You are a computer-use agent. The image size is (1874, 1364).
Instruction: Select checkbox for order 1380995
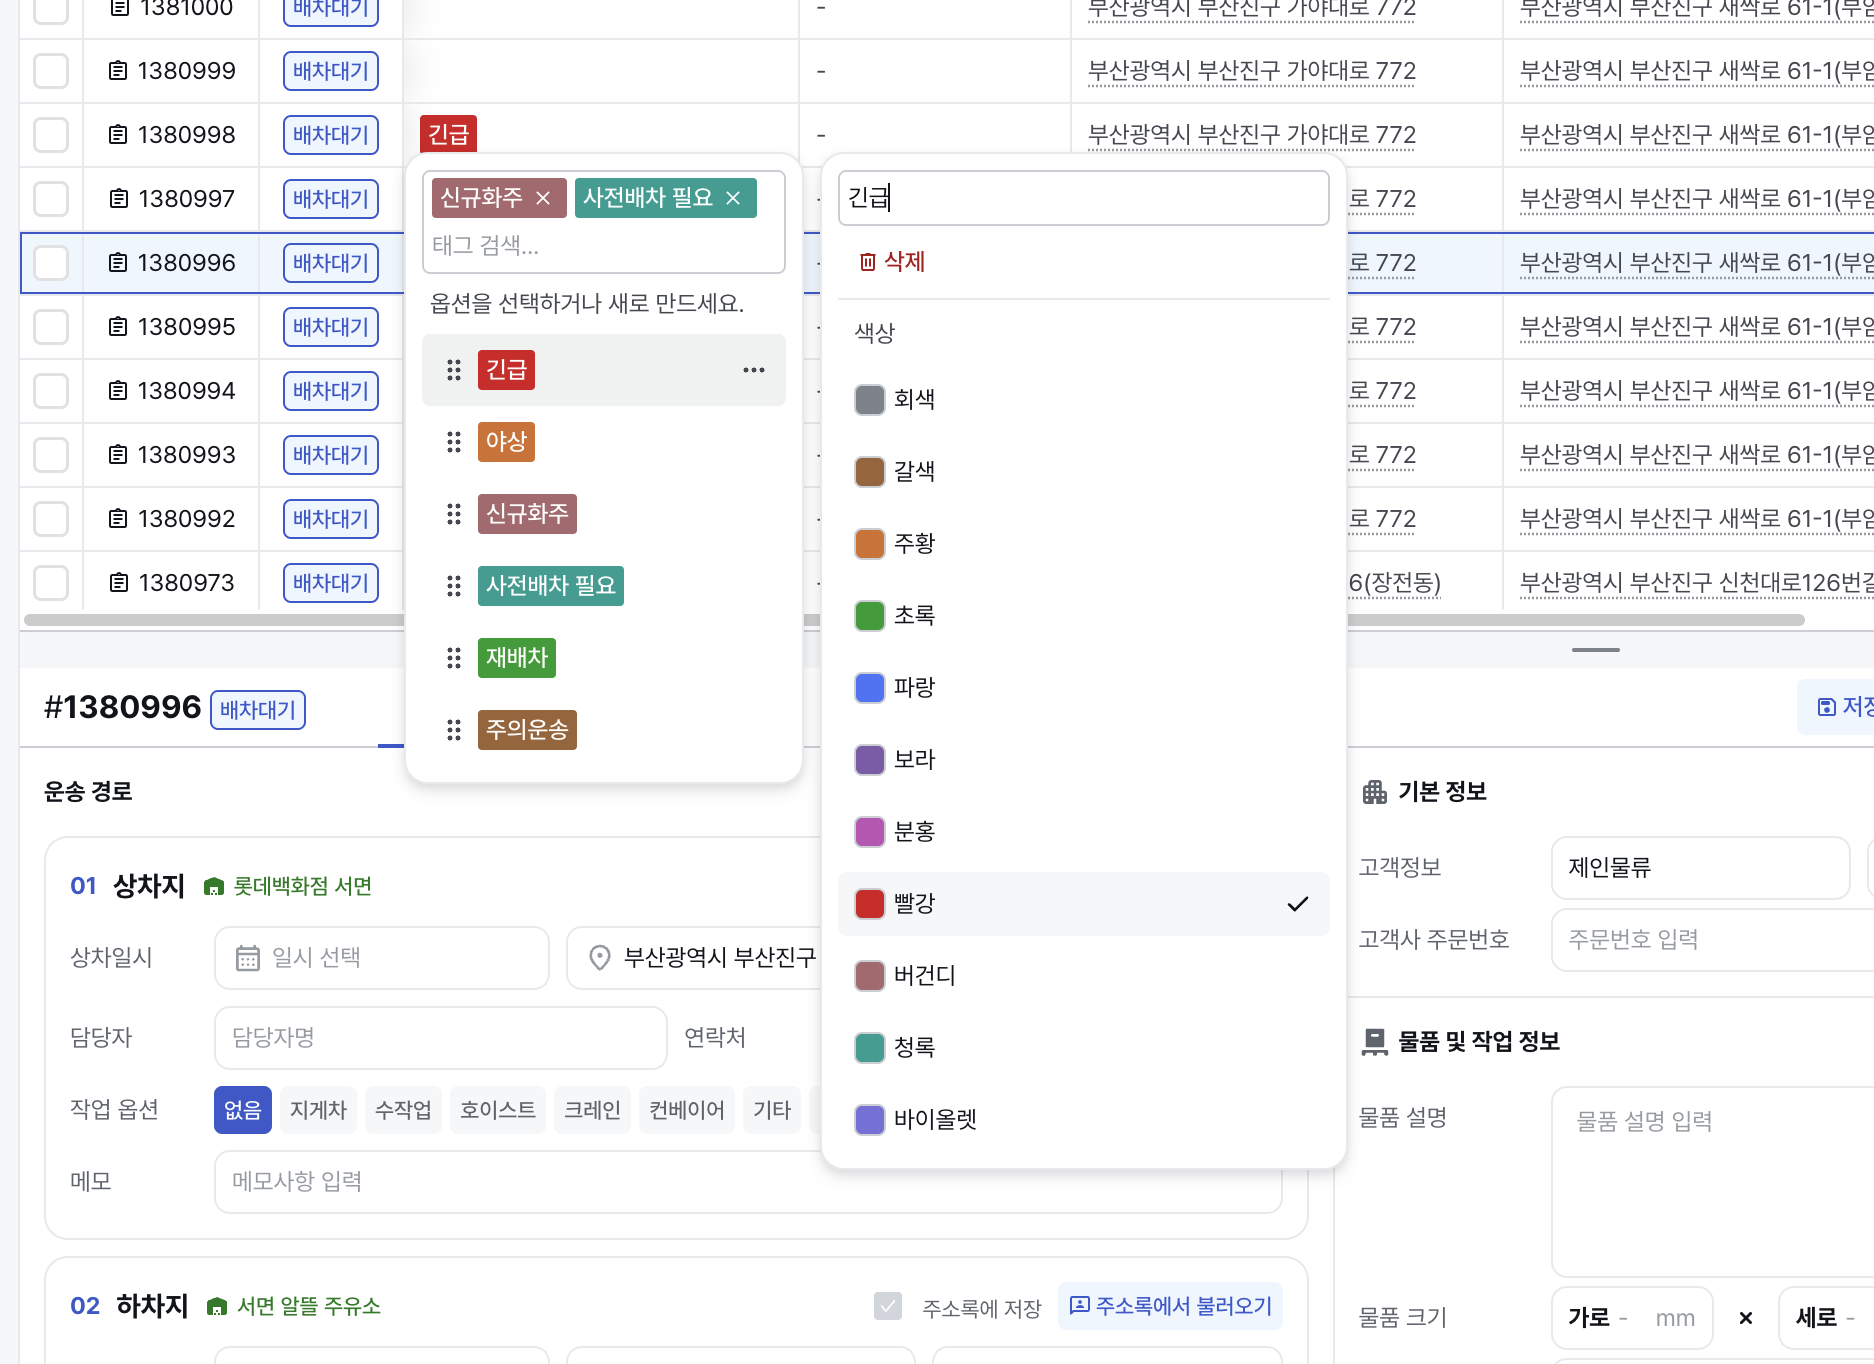[51, 327]
